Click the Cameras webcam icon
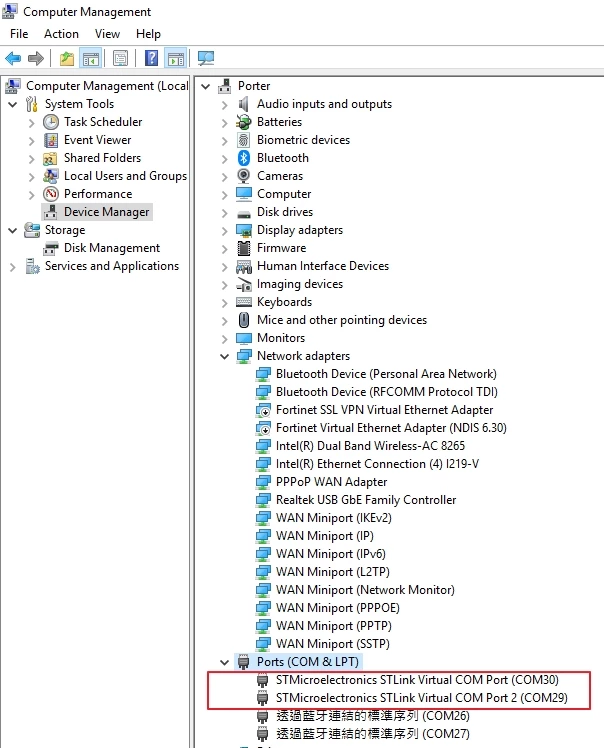The image size is (604, 748). click(x=244, y=176)
